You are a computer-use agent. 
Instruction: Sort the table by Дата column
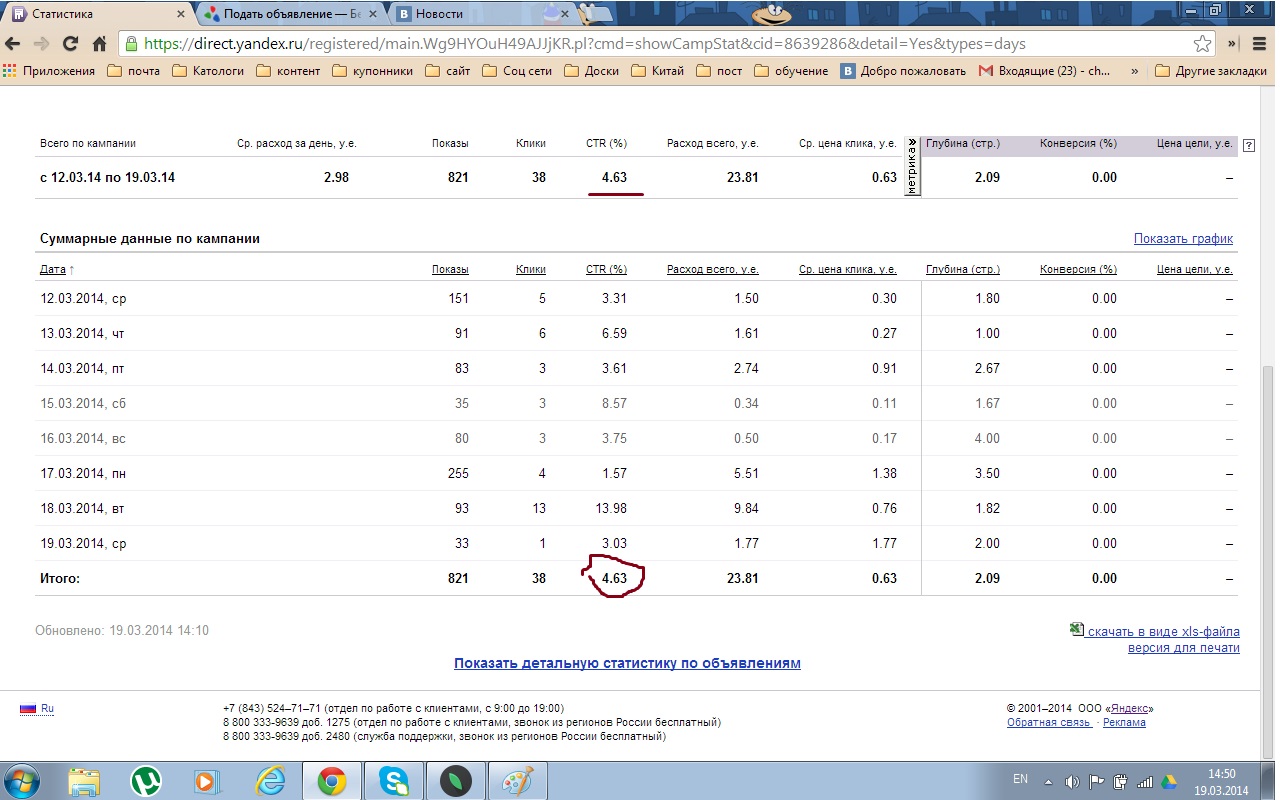[x=53, y=270]
